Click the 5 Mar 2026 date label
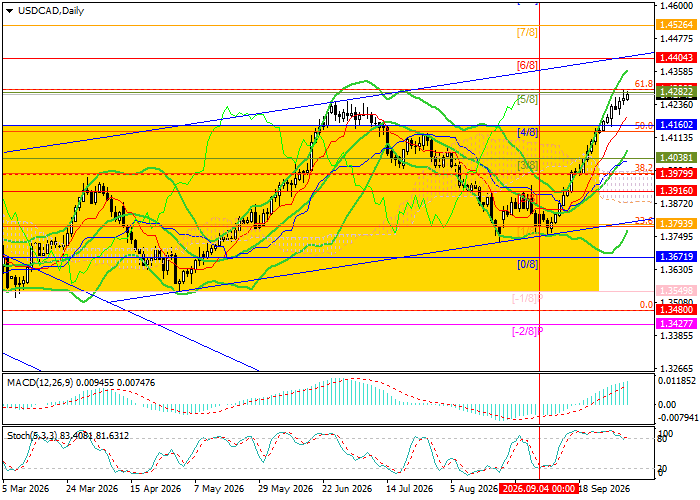The width and height of the screenshot is (700, 500). click(26, 488)
